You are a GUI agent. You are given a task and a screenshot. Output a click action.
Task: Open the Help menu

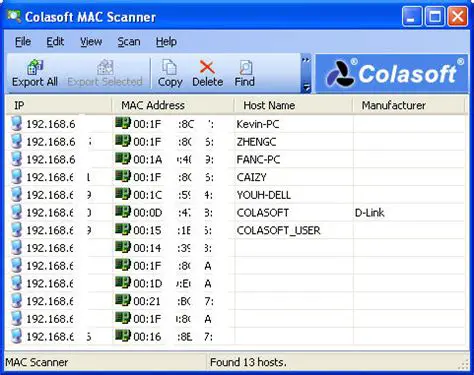pos(166,42)
